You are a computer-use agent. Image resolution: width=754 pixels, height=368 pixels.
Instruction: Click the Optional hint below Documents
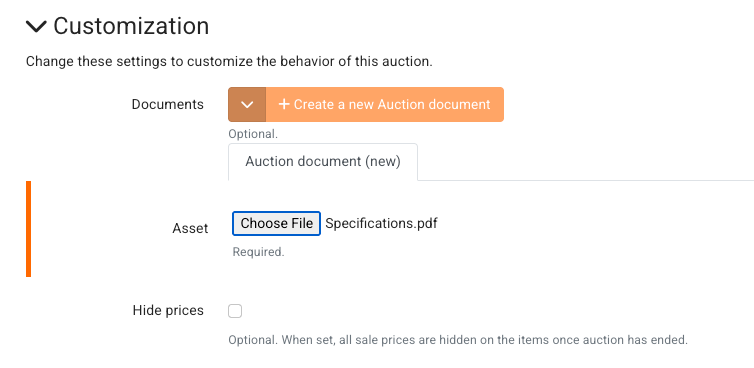click(253, 134)
